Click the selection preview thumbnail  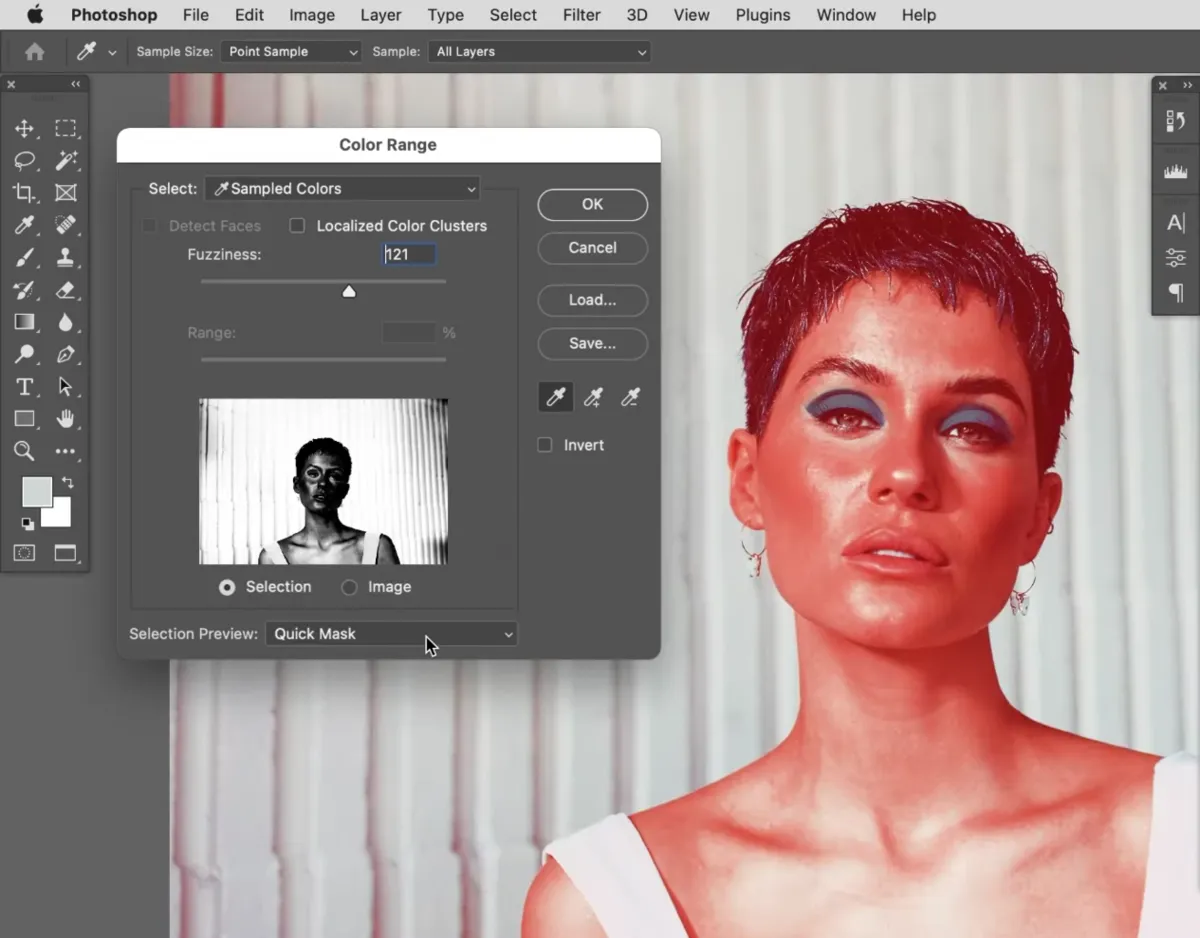(x=323, y=483)
